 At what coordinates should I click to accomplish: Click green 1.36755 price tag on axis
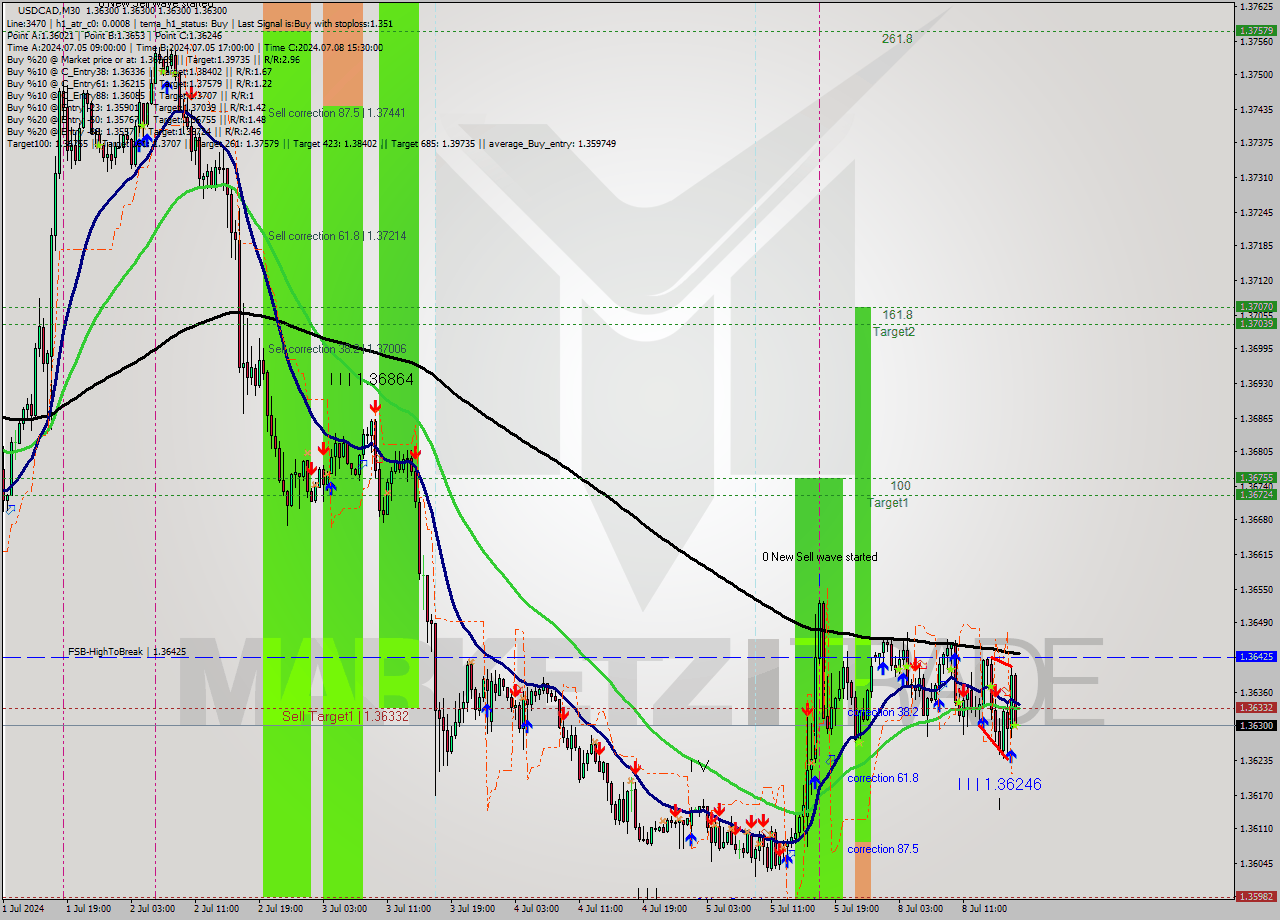(1256, 477)
